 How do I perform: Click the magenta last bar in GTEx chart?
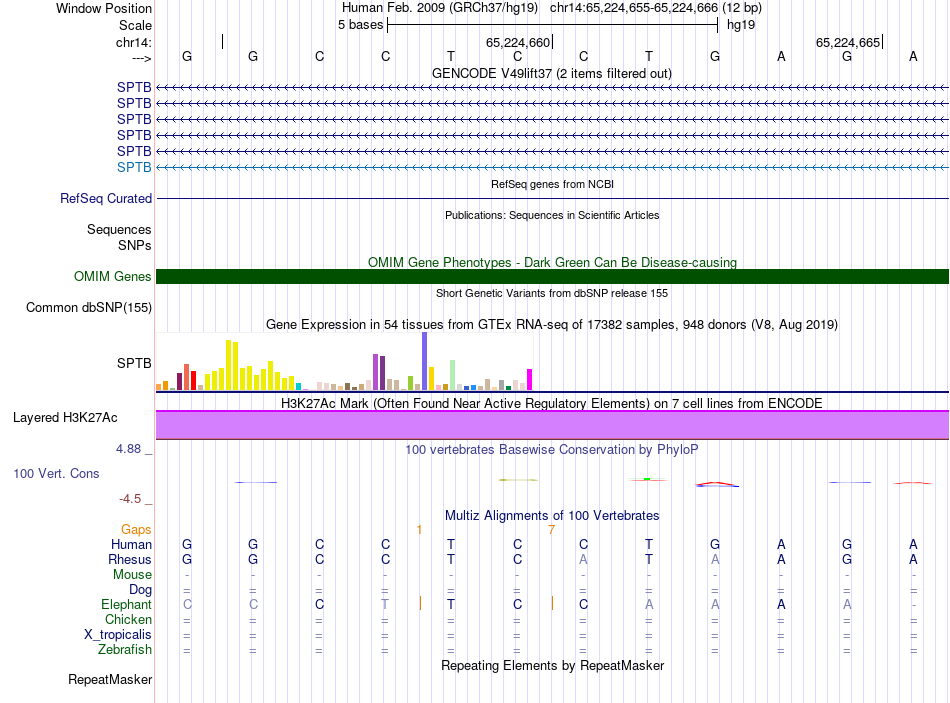pyautogui.click(x=529, y=379)
